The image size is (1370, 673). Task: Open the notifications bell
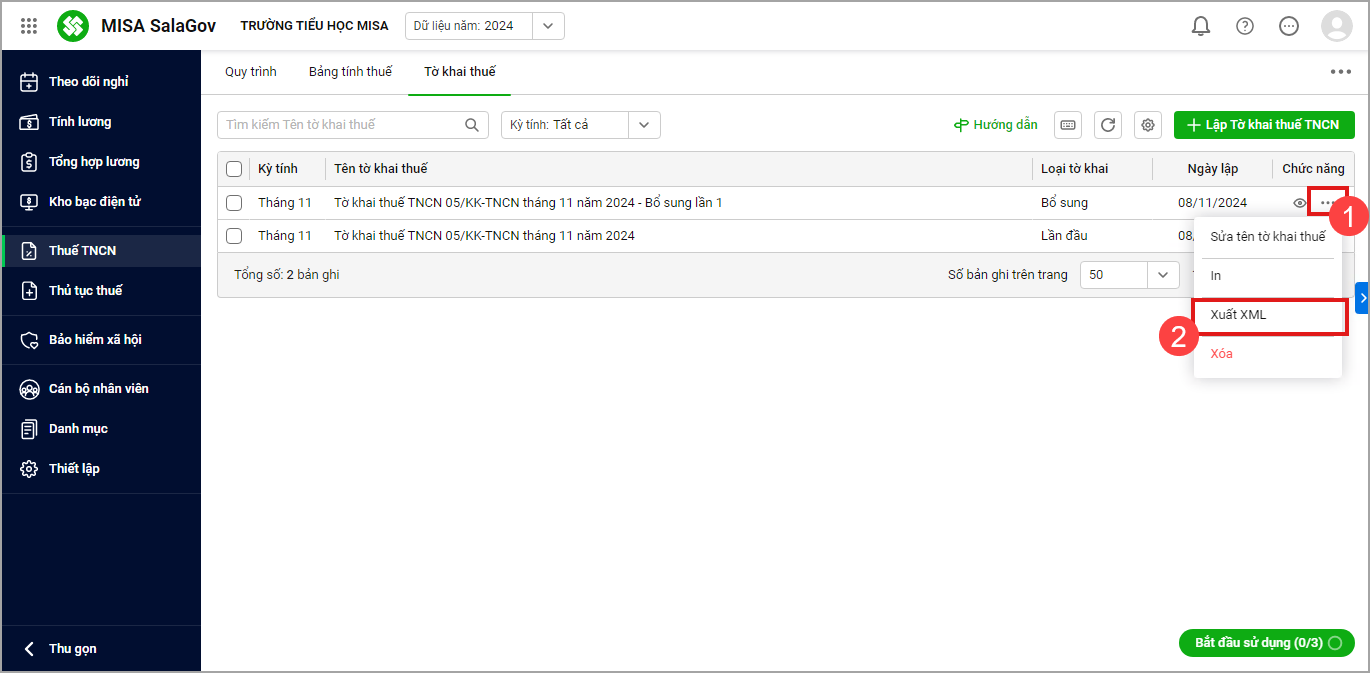pos(1201,26)
